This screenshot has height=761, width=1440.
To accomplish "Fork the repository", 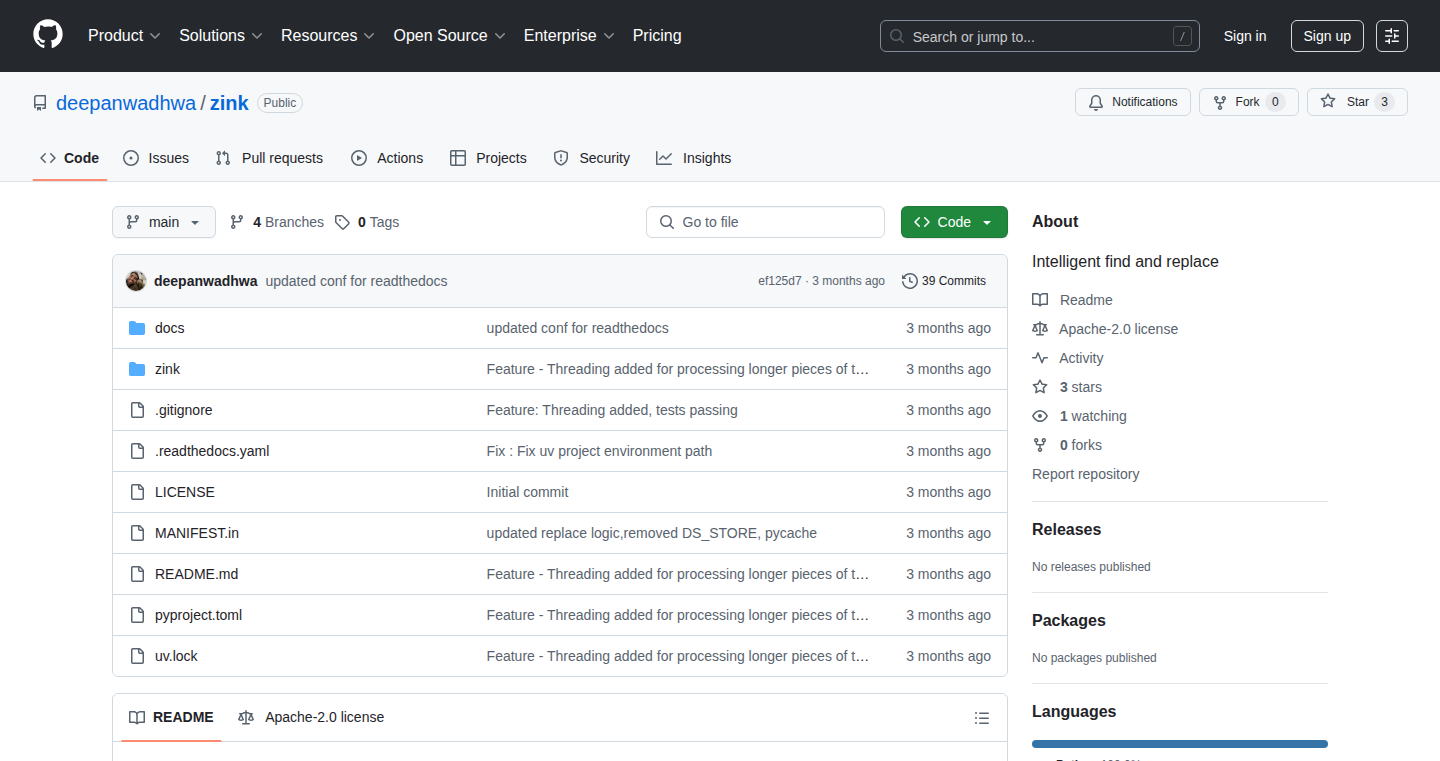I will 1249,102.
